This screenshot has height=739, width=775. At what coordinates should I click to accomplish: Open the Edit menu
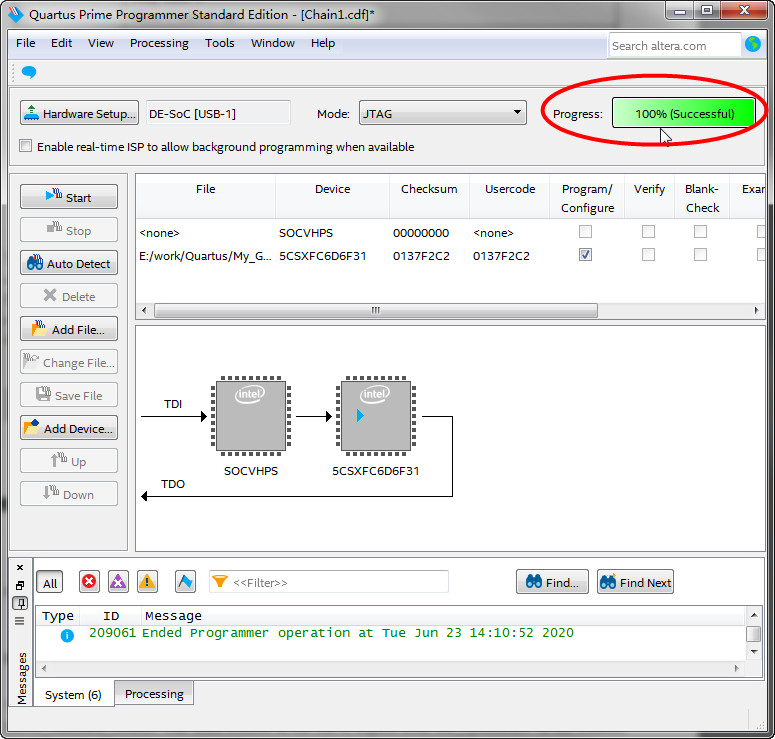(61, 43)
